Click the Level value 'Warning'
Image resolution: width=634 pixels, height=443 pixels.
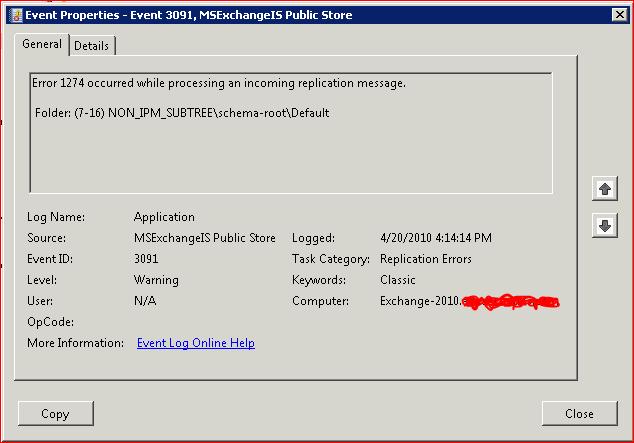[156, 280]
